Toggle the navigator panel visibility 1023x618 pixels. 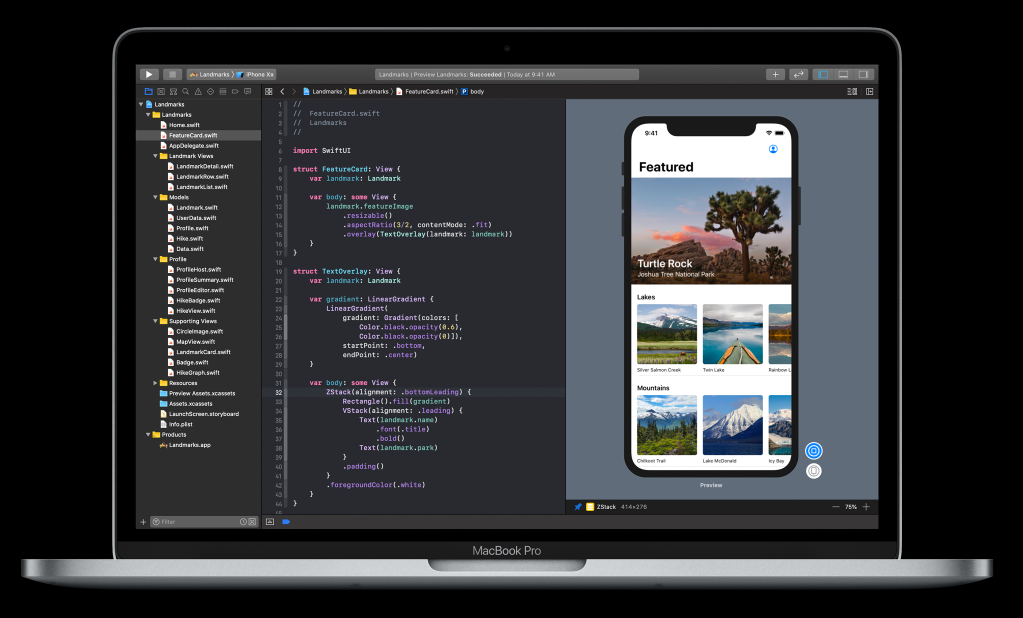tap(823, 74)
